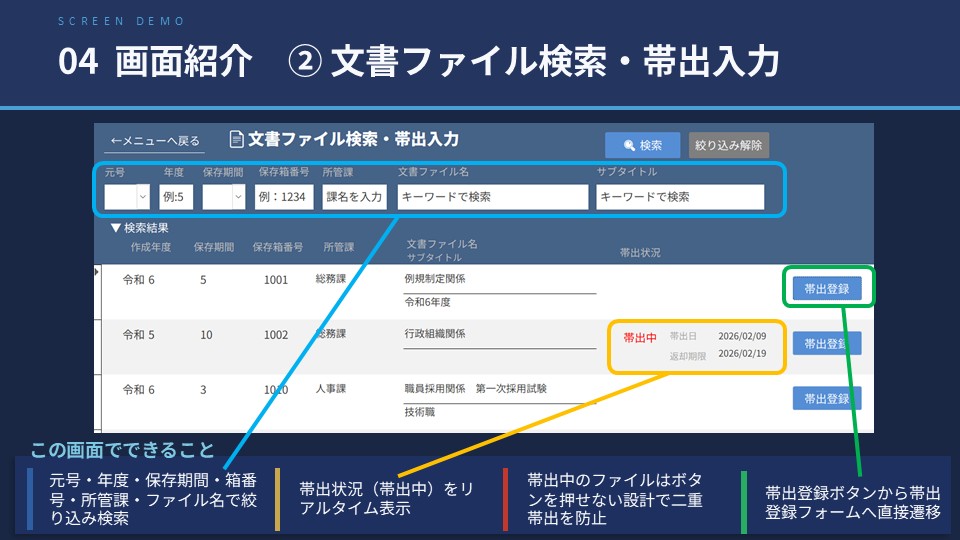Click 帯出登録 for the 例規制定関係 row
Screen dimensions: 960x540
click(826, 289)
